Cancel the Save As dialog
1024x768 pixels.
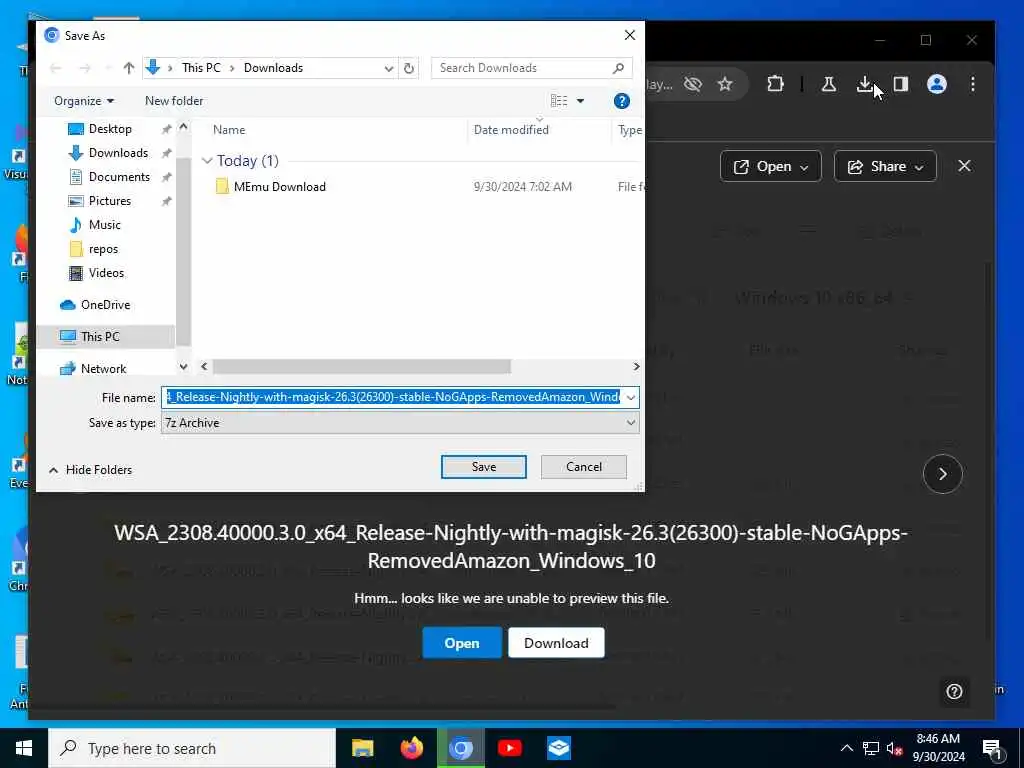point(584,466)
